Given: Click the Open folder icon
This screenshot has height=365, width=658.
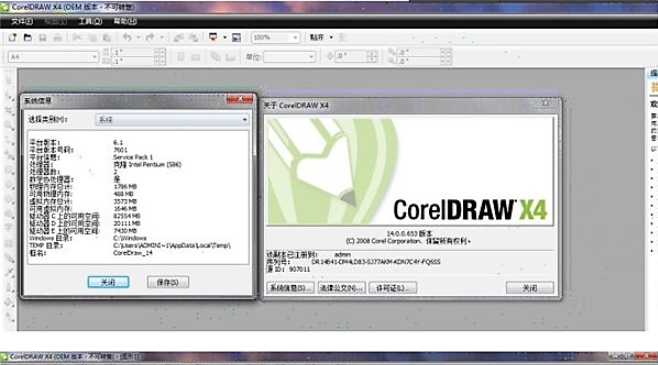Looking at the screenshot, I should tap(27, 38).
